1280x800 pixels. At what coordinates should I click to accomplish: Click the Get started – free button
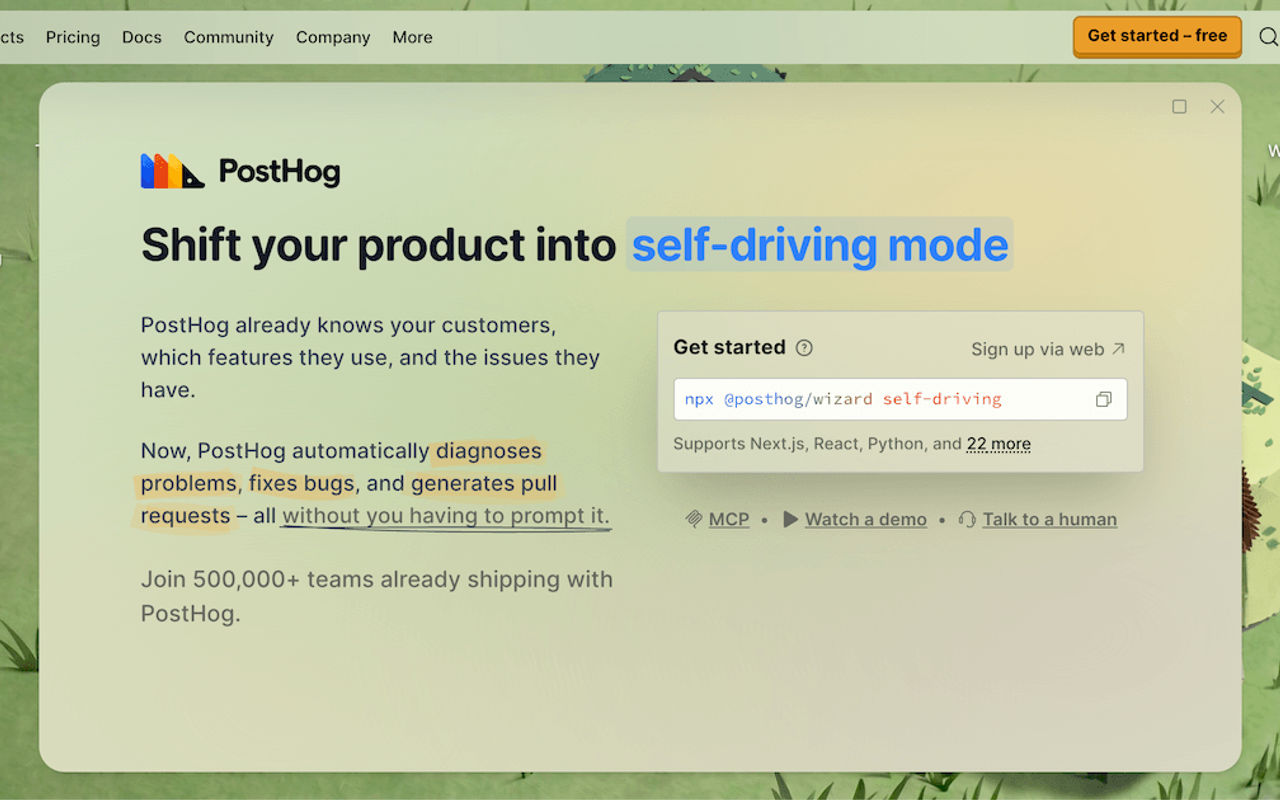(1157, 36)
